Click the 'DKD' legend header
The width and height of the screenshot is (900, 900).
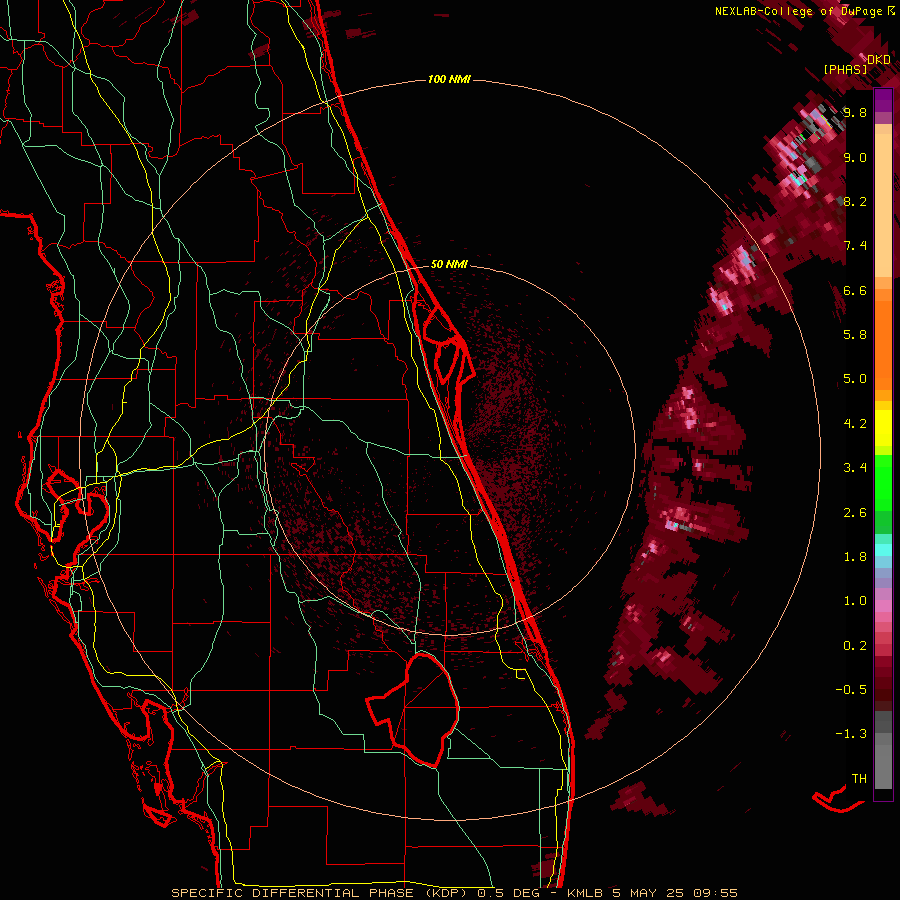pyautogui.click(x=878, y=60)
